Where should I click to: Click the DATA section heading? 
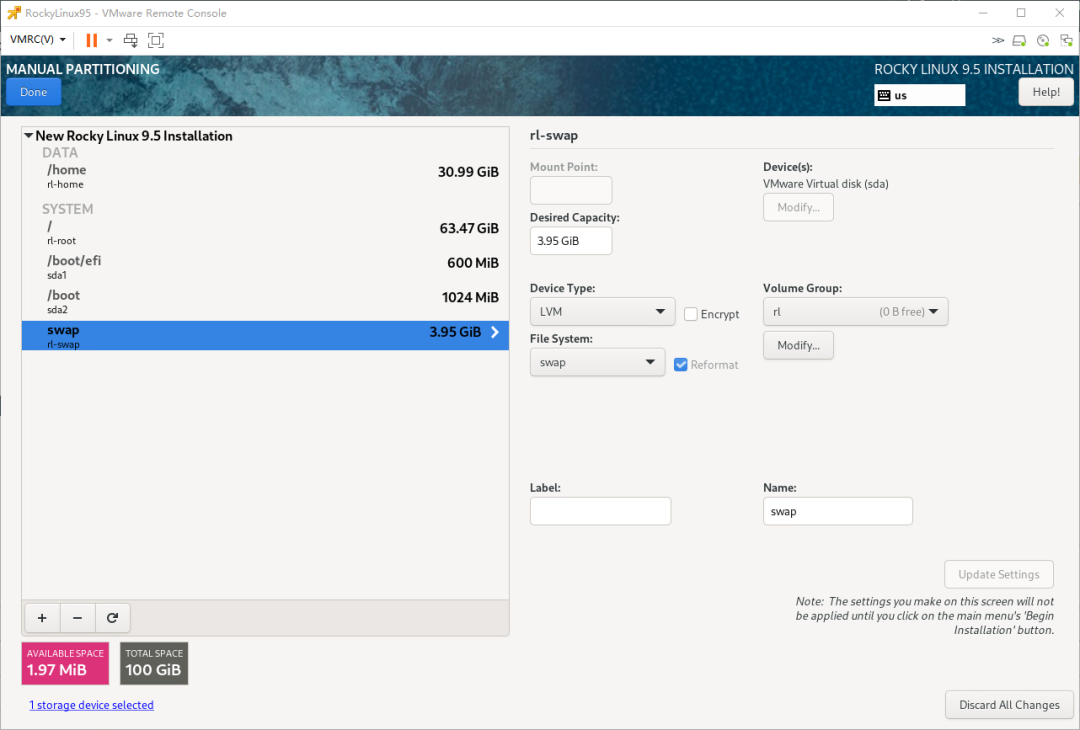pyautogui.click(x=60, y=152)
